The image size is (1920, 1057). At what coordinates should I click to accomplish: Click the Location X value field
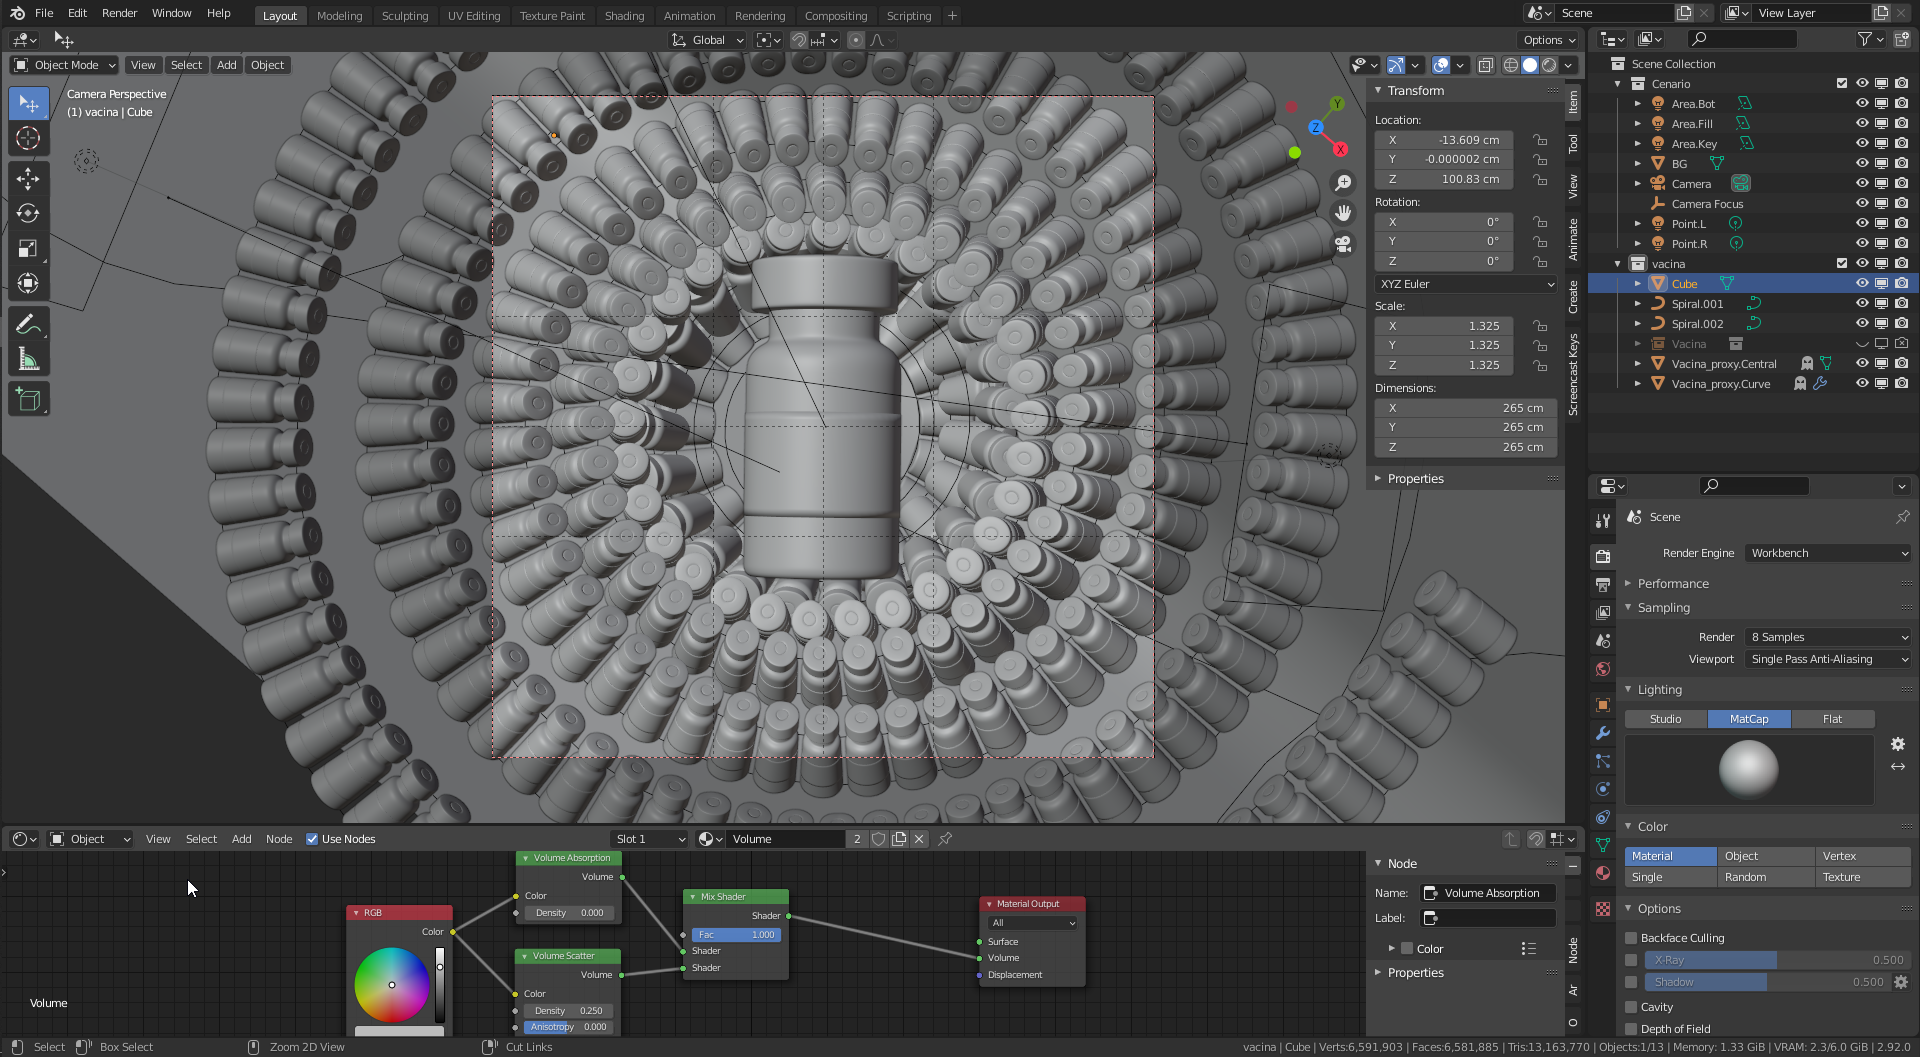click(x=1443, y=140)
